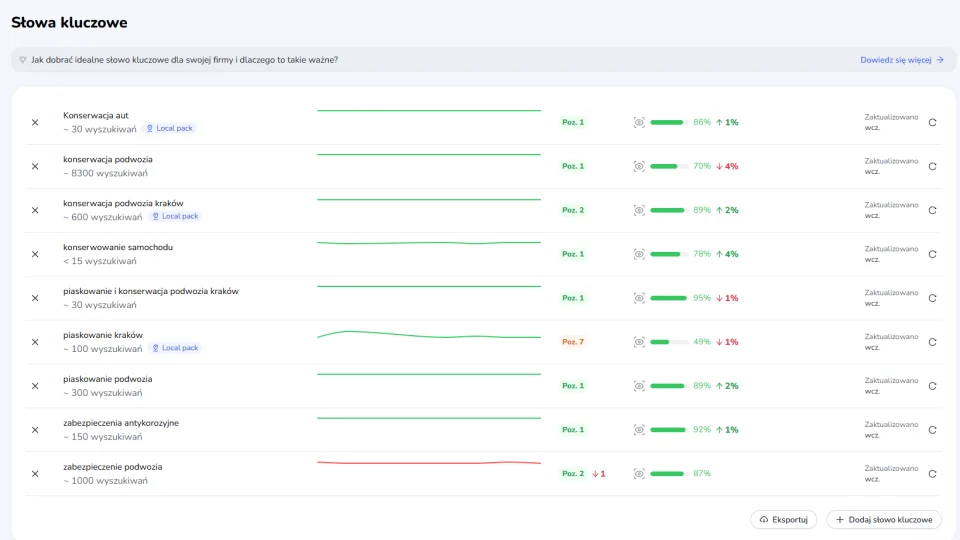Refresh the 'Konserwacja aut' keyword data
Screen dimensions: 960x540
click(932, 122)
